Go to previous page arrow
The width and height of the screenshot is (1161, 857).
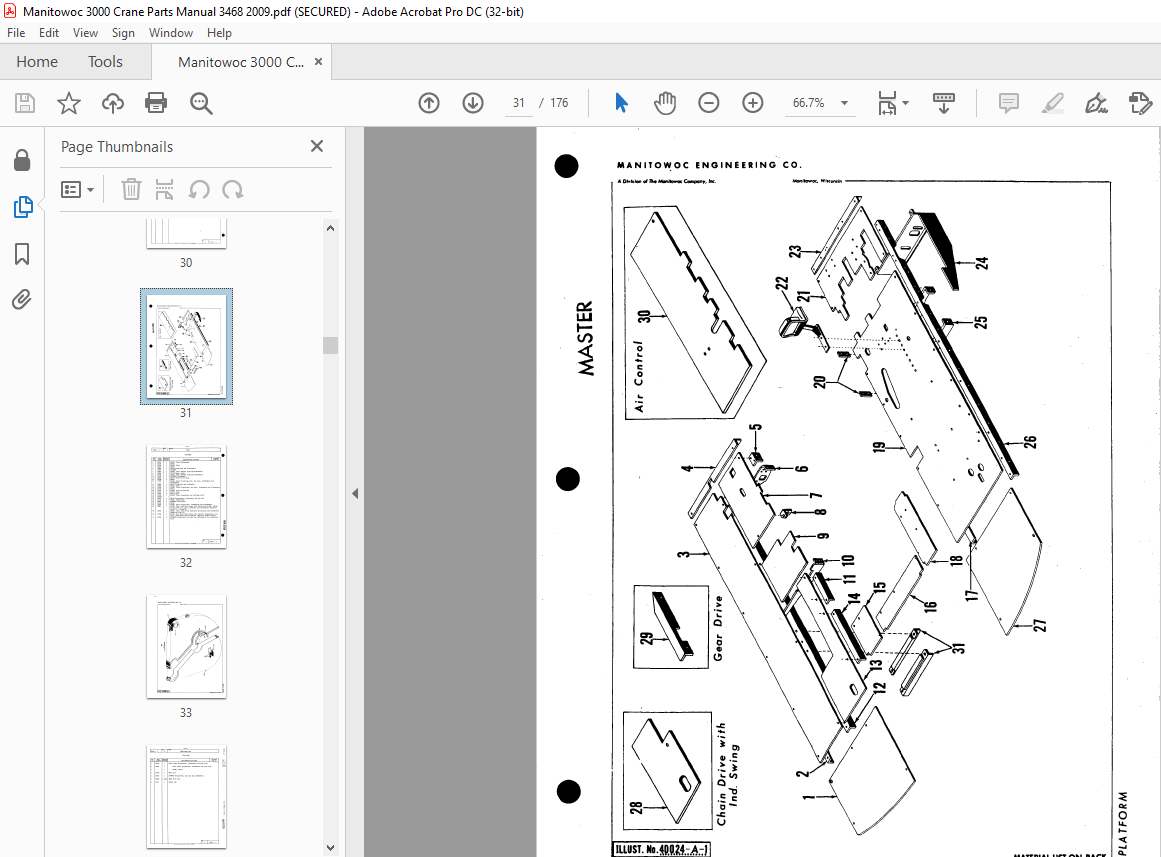429,103
